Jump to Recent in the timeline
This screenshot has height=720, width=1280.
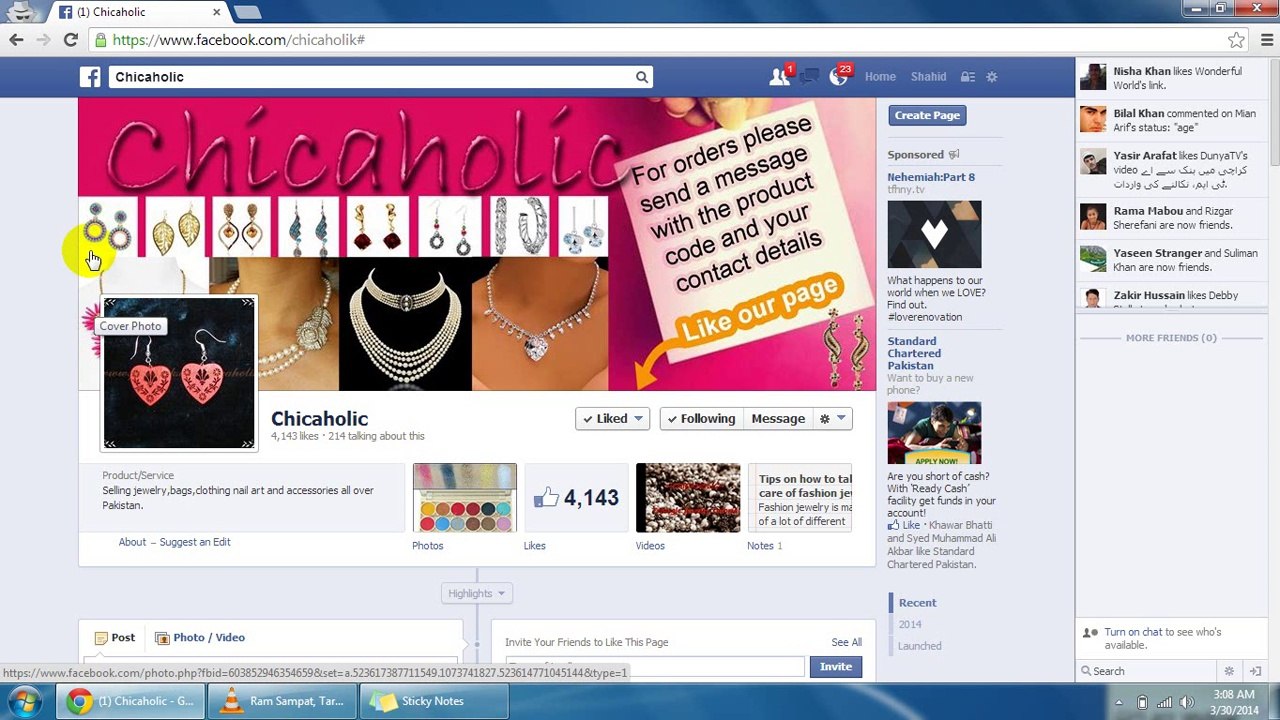[917, 603]
